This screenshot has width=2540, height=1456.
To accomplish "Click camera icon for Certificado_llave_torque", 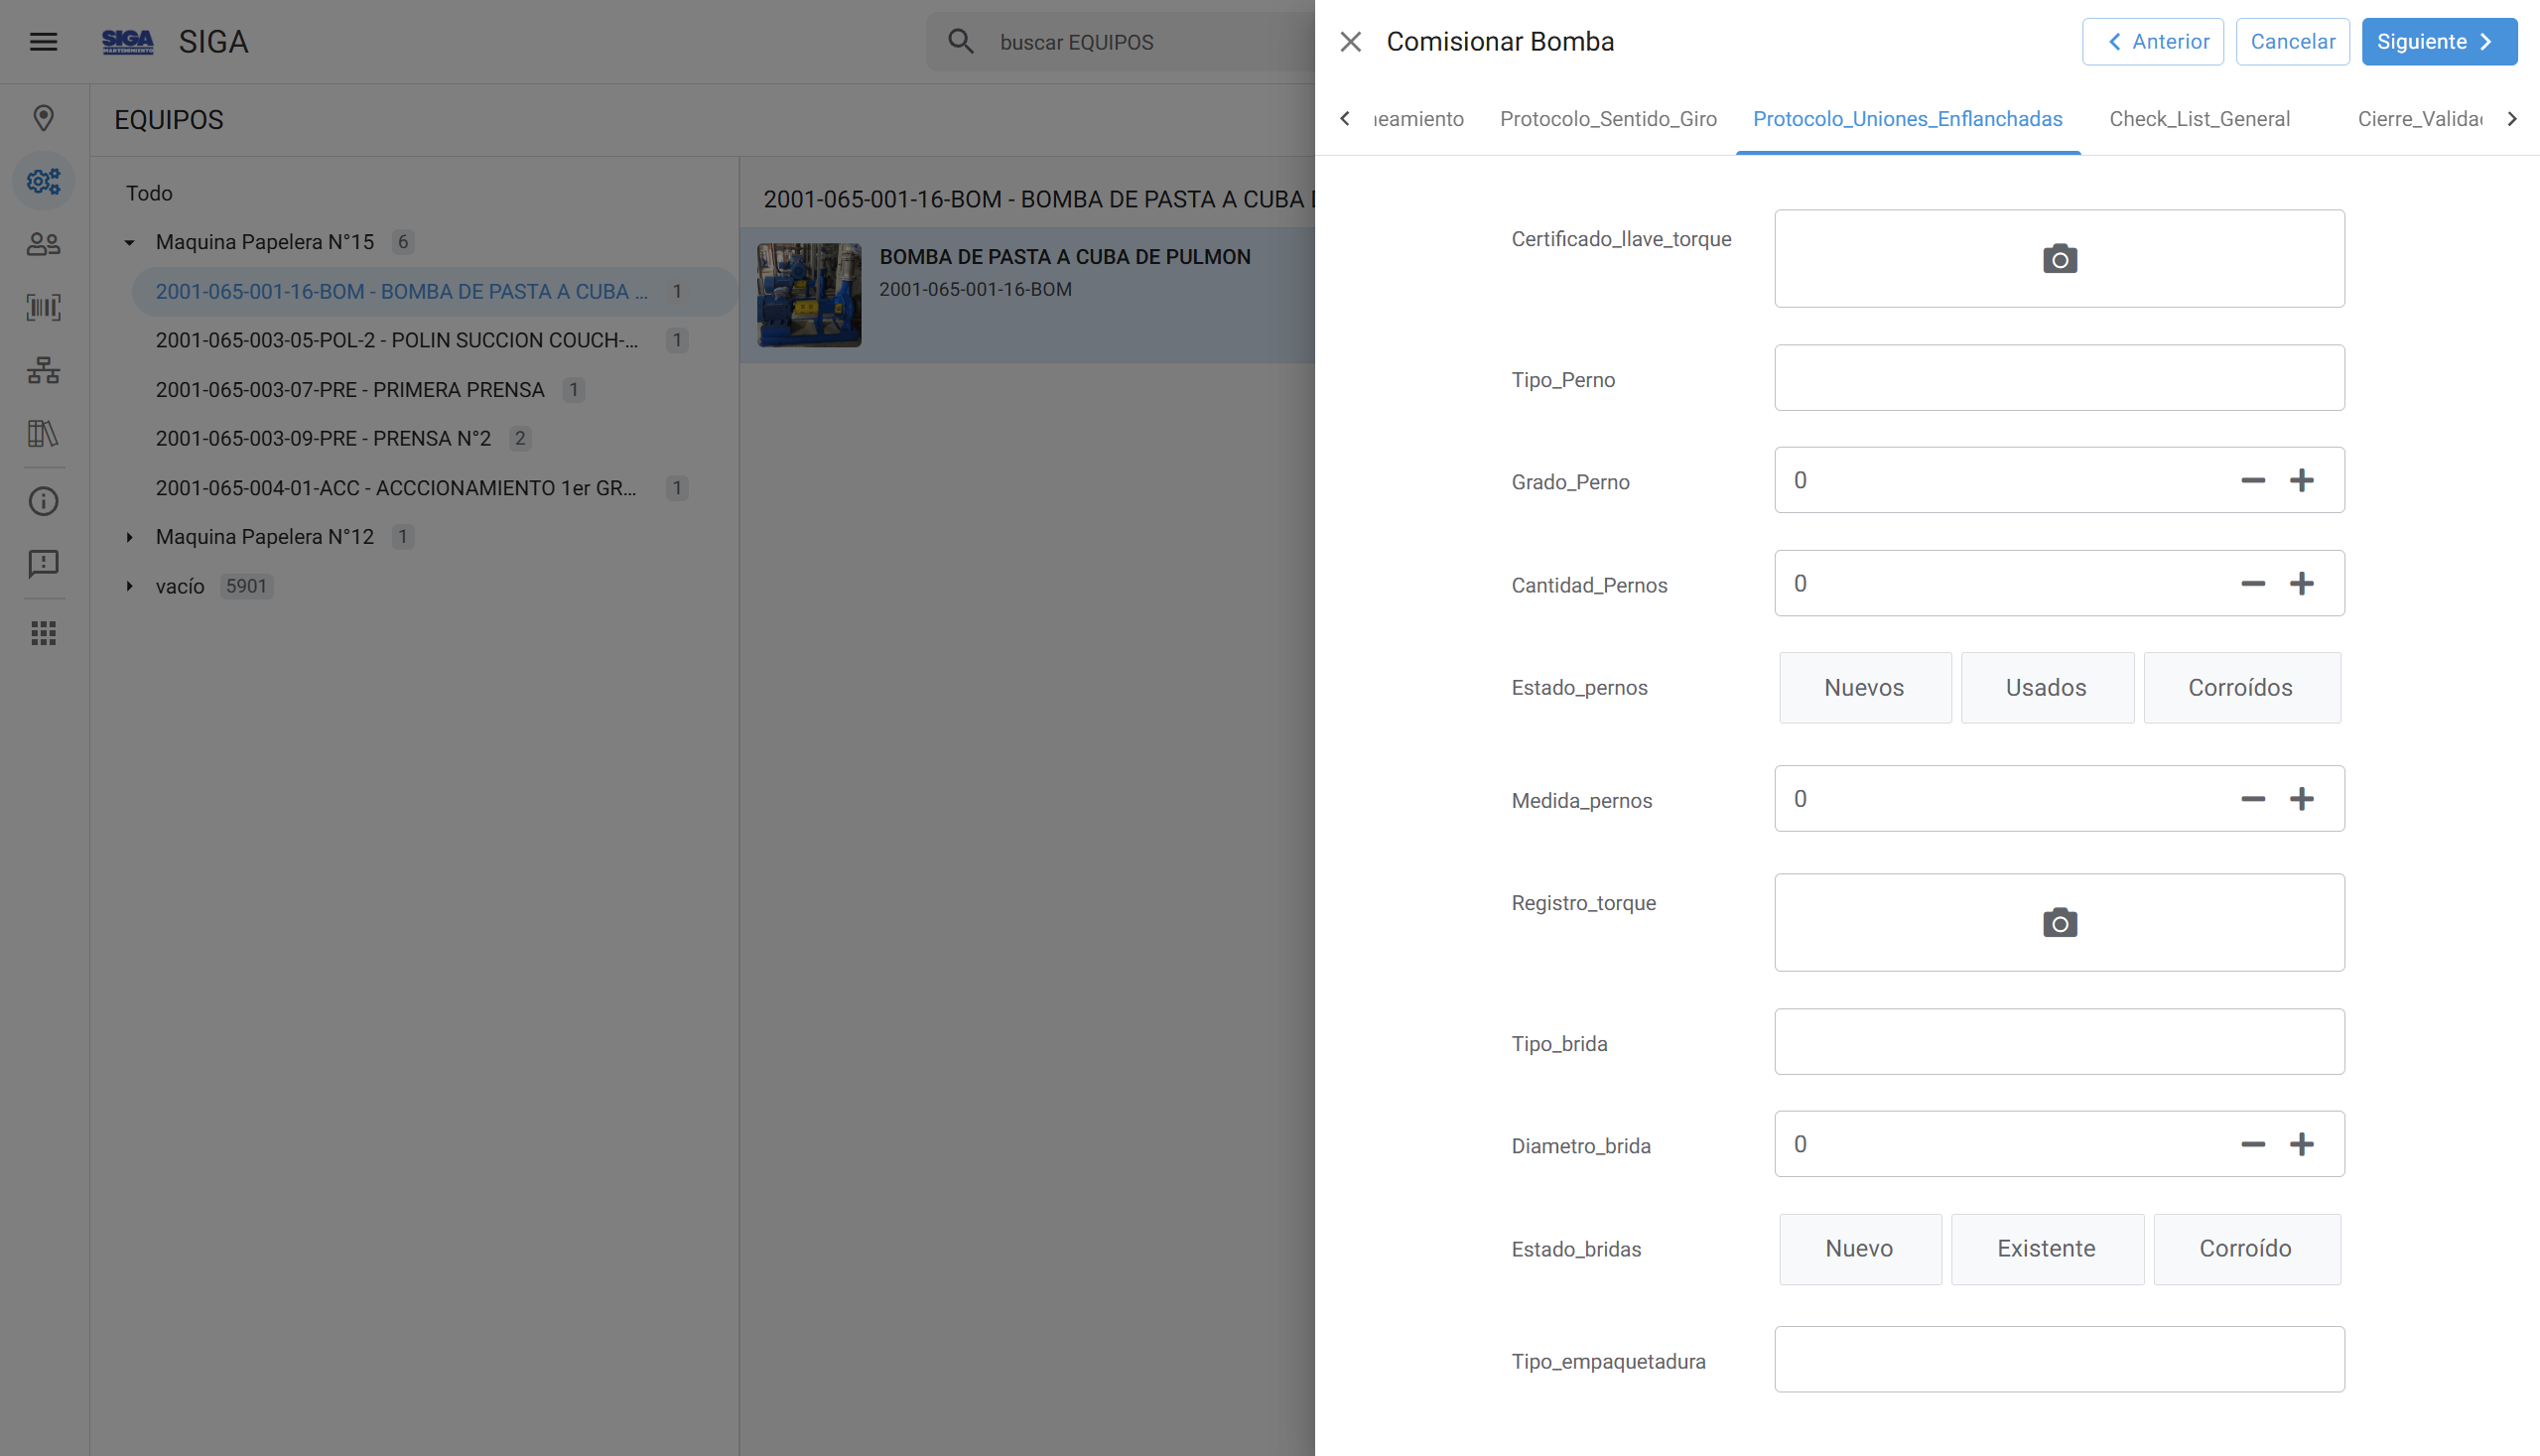I will click(x=2059, y=259).
